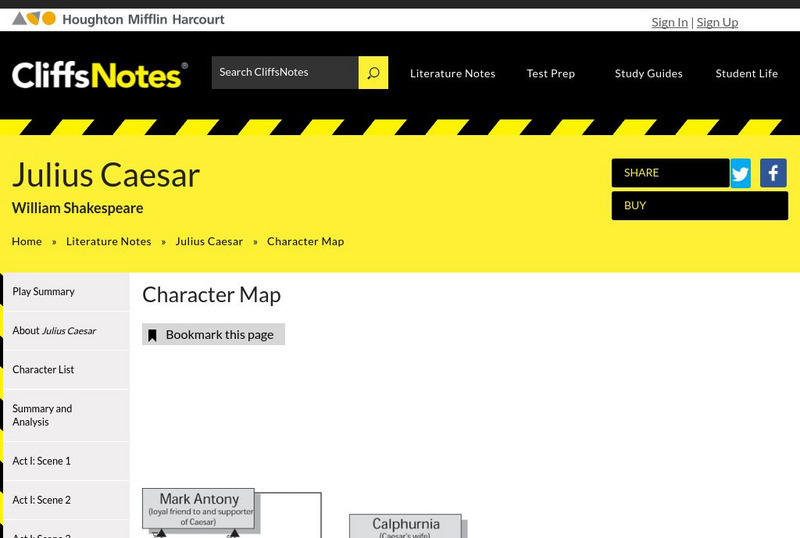Click the BUY button
Image resolution: width=800 pixels, height=538 pixels.
(x=699, y=206)
